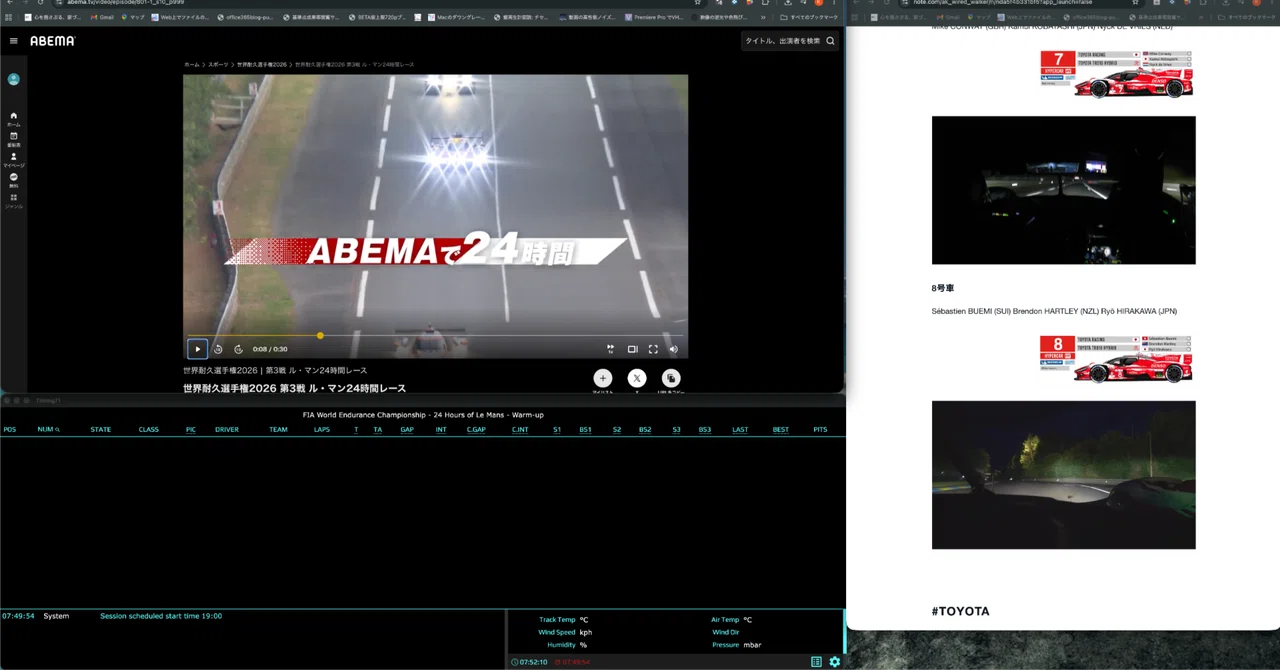Click the car 7 onboard night photo
The image size is (1280, 670).
pos(1063,190)
